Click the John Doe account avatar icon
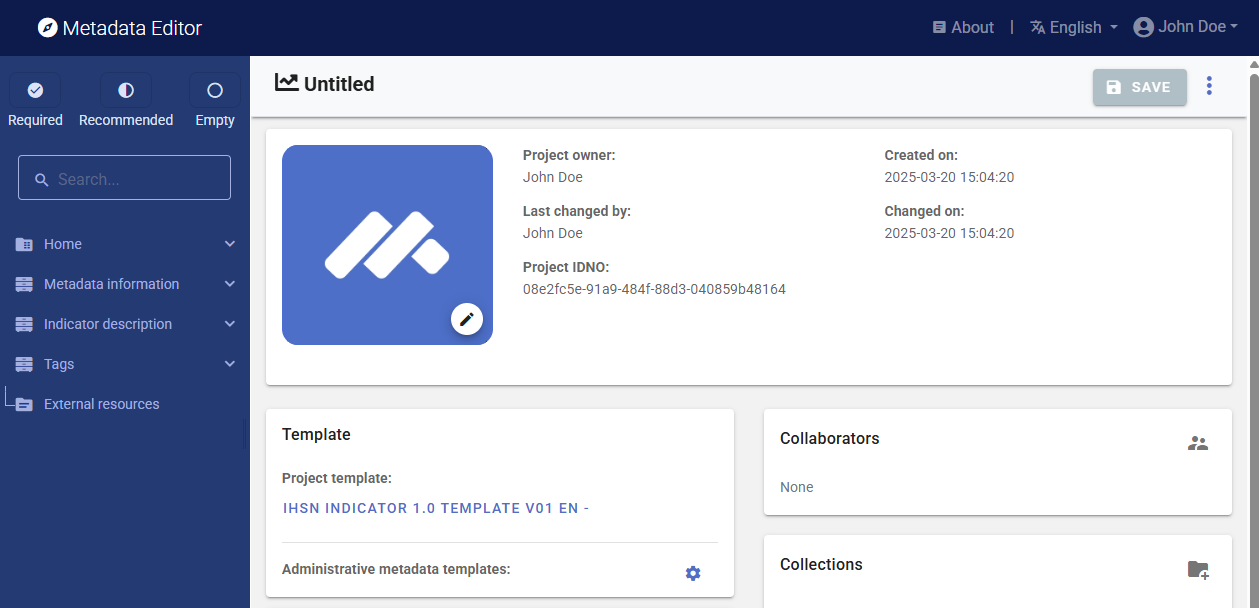The width and height of the screenshot is (1259, 608). click(x=1143, y=28)
